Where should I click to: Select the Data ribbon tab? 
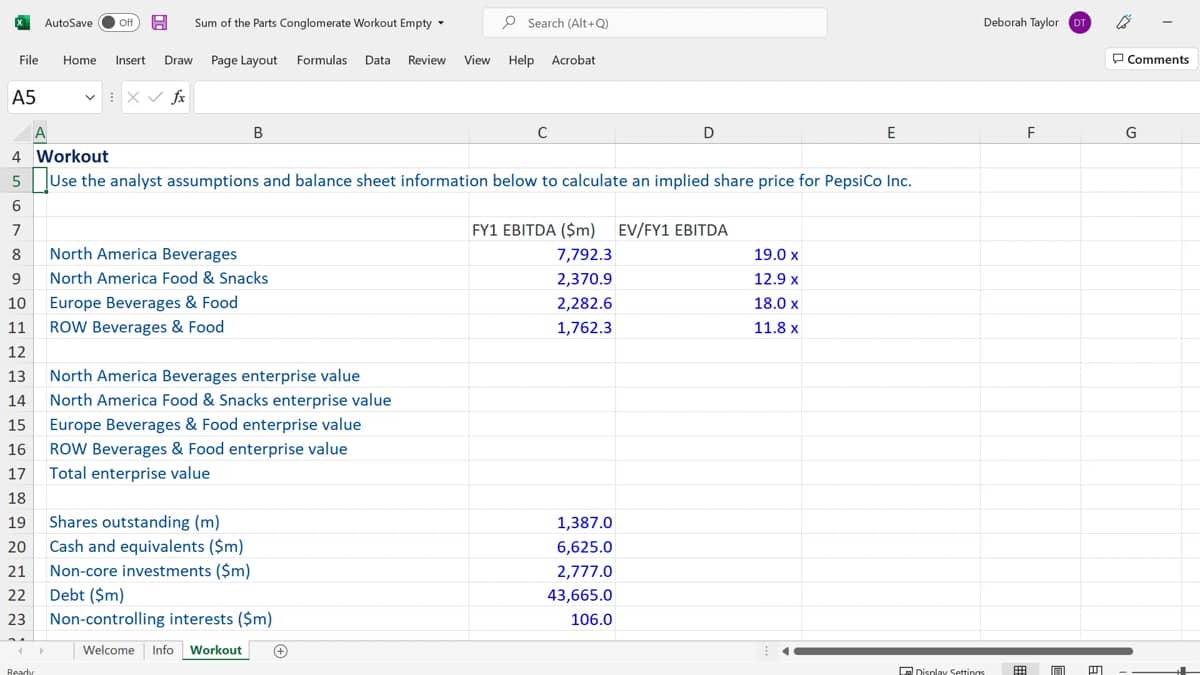[x=378, y=60]
